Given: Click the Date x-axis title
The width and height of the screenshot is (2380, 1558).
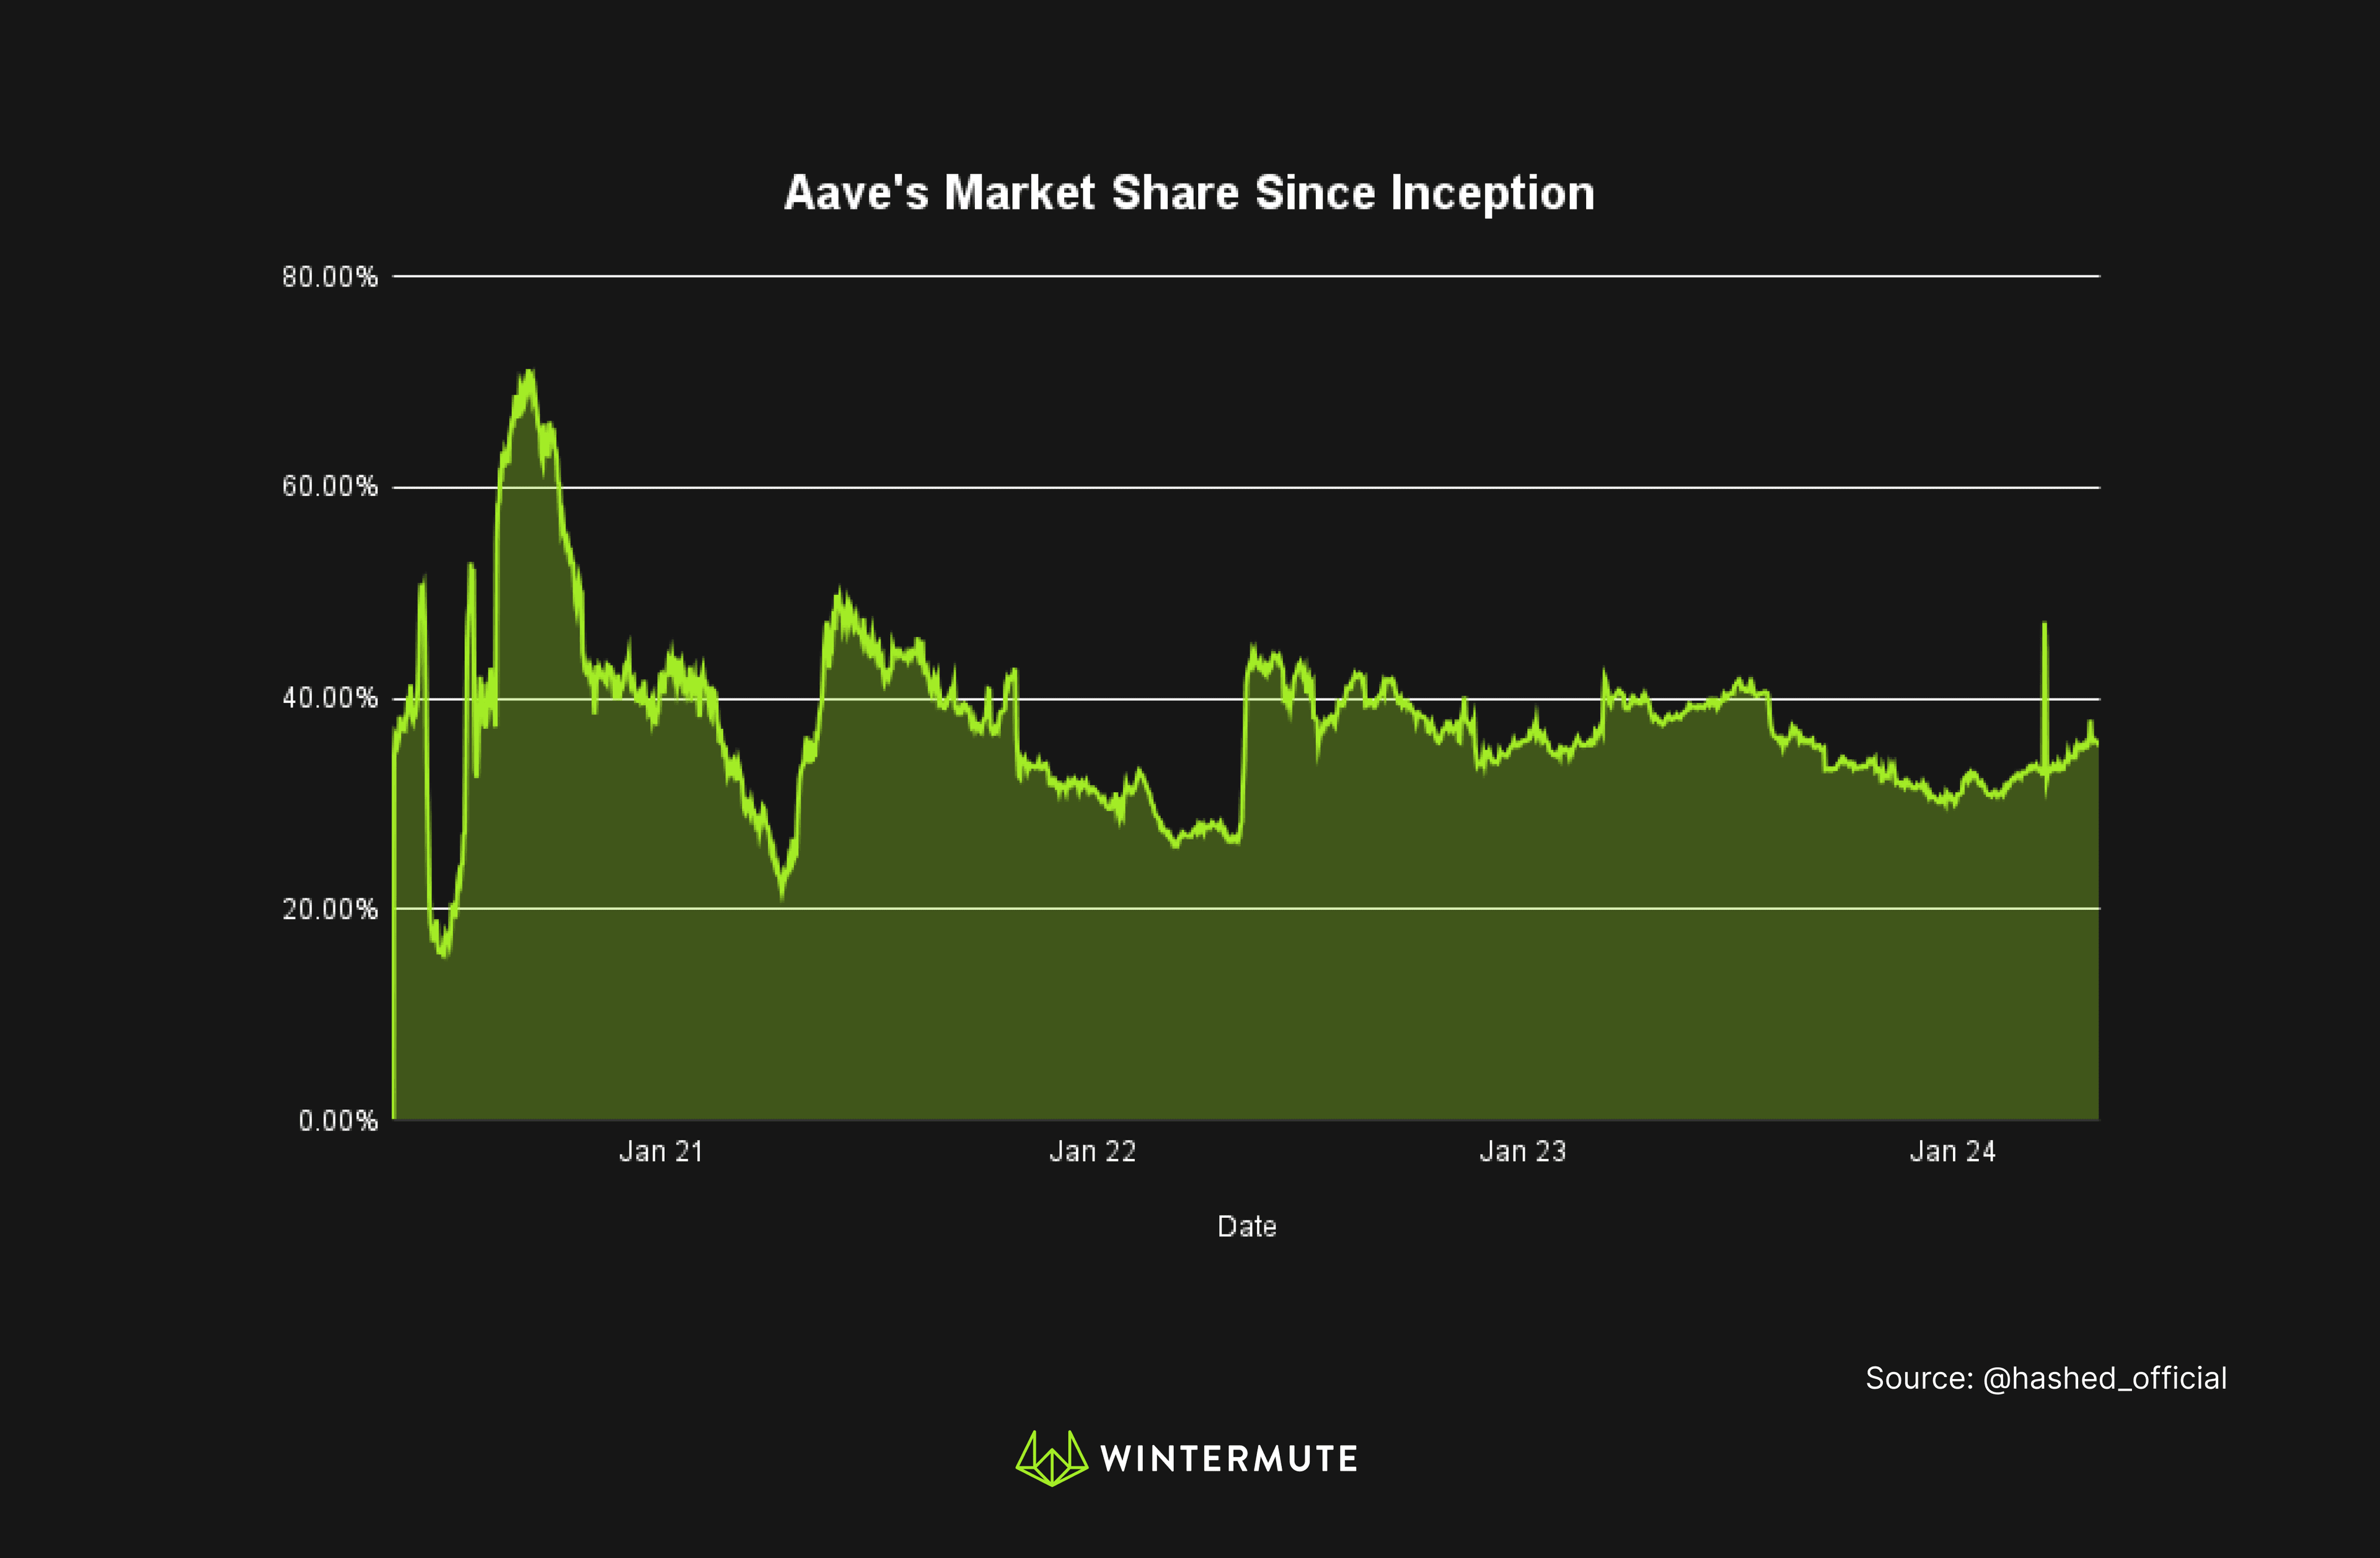Looking at the screenshot, I should 1246,1227.
